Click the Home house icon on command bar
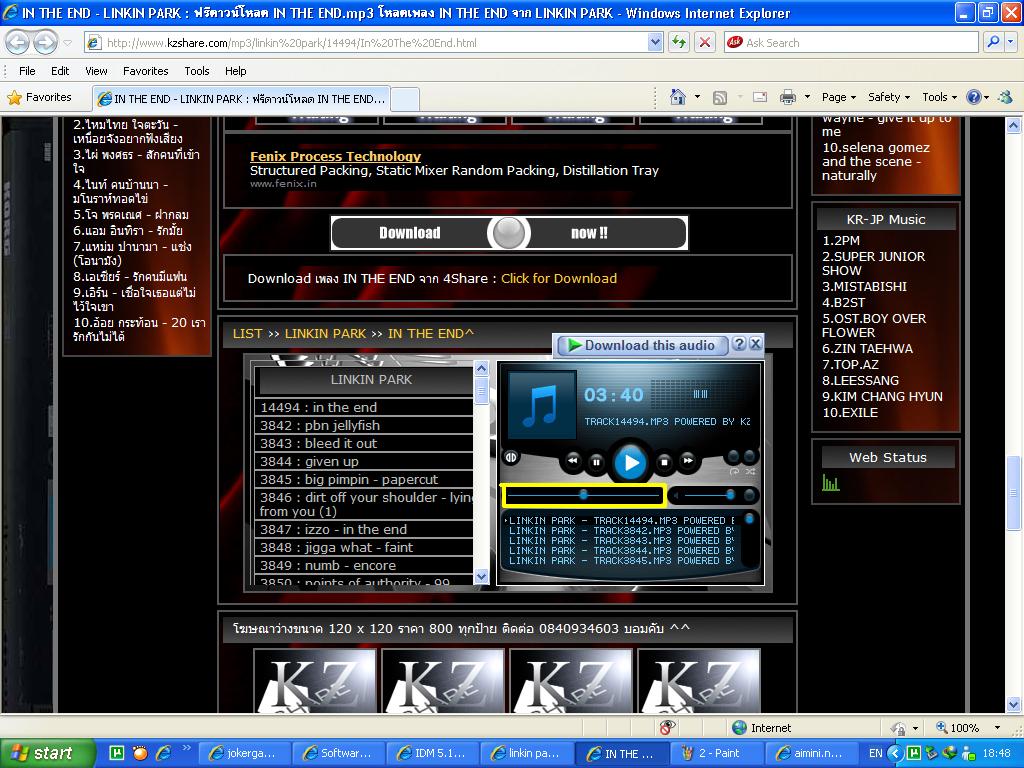Viewport: 1024px width, 768px height. coord(678,97)
